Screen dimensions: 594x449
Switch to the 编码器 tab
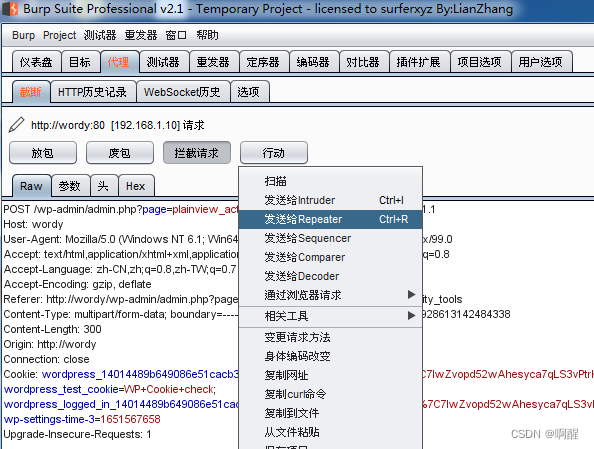pos(314,62)
